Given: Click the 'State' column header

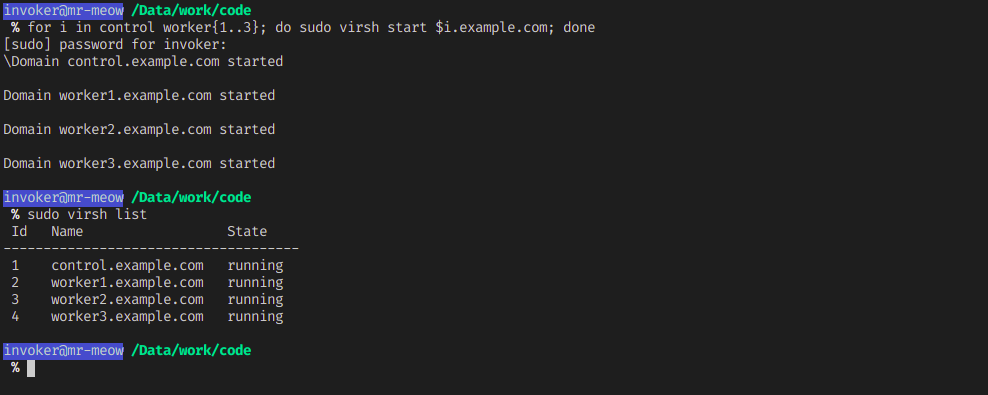Looking at the screenshot, I should 247,232.
